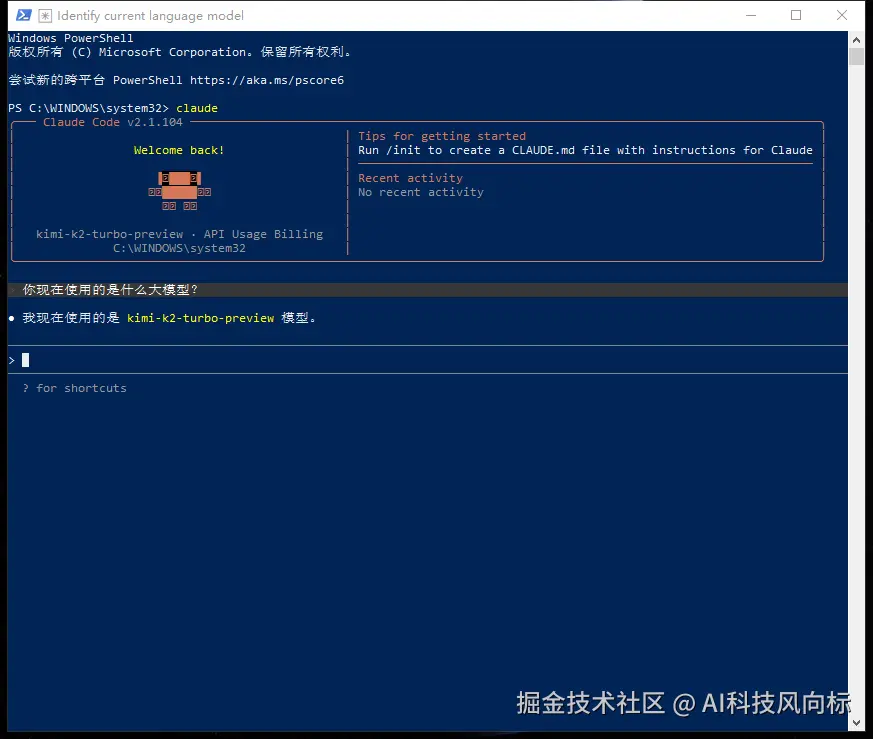The width and height of the screenshot is (873, 739).
Task: Click the Microsoft Corporation copyright line
Action: (x=179, y=52)
